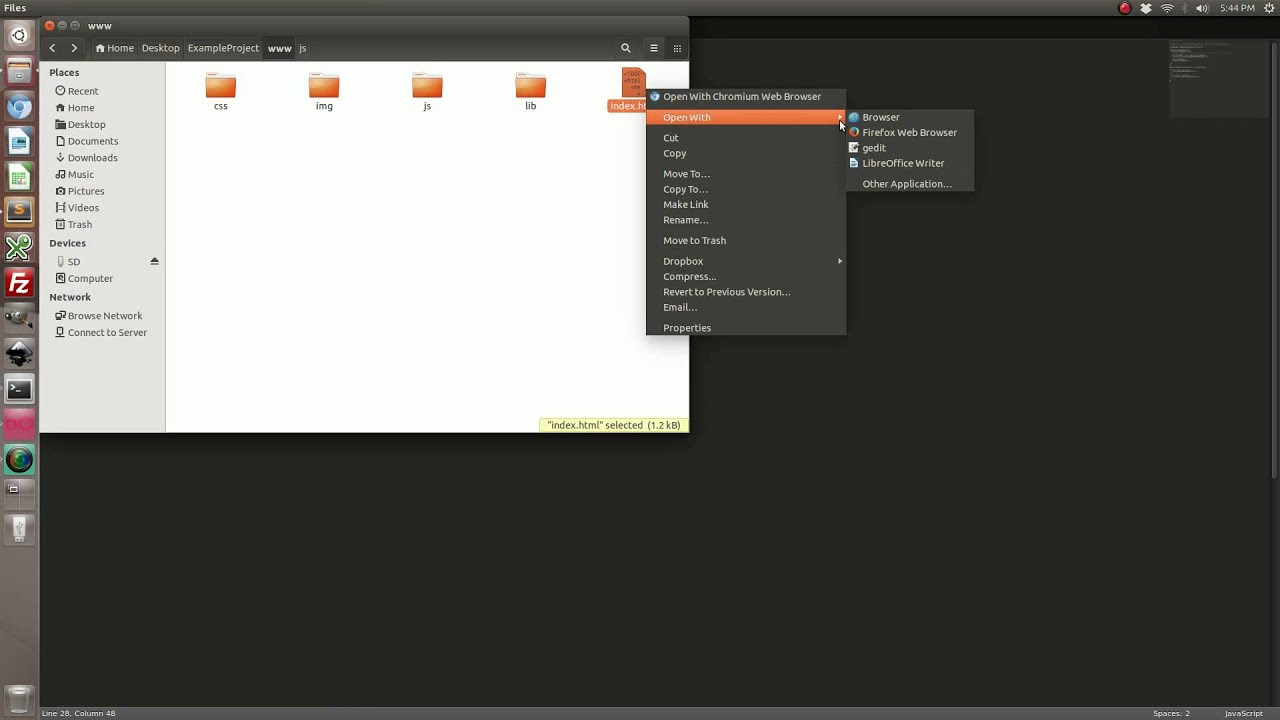This screenshot has height=720, width=1280.
Task: Open GIMP from the launcher
Action: 19,320
